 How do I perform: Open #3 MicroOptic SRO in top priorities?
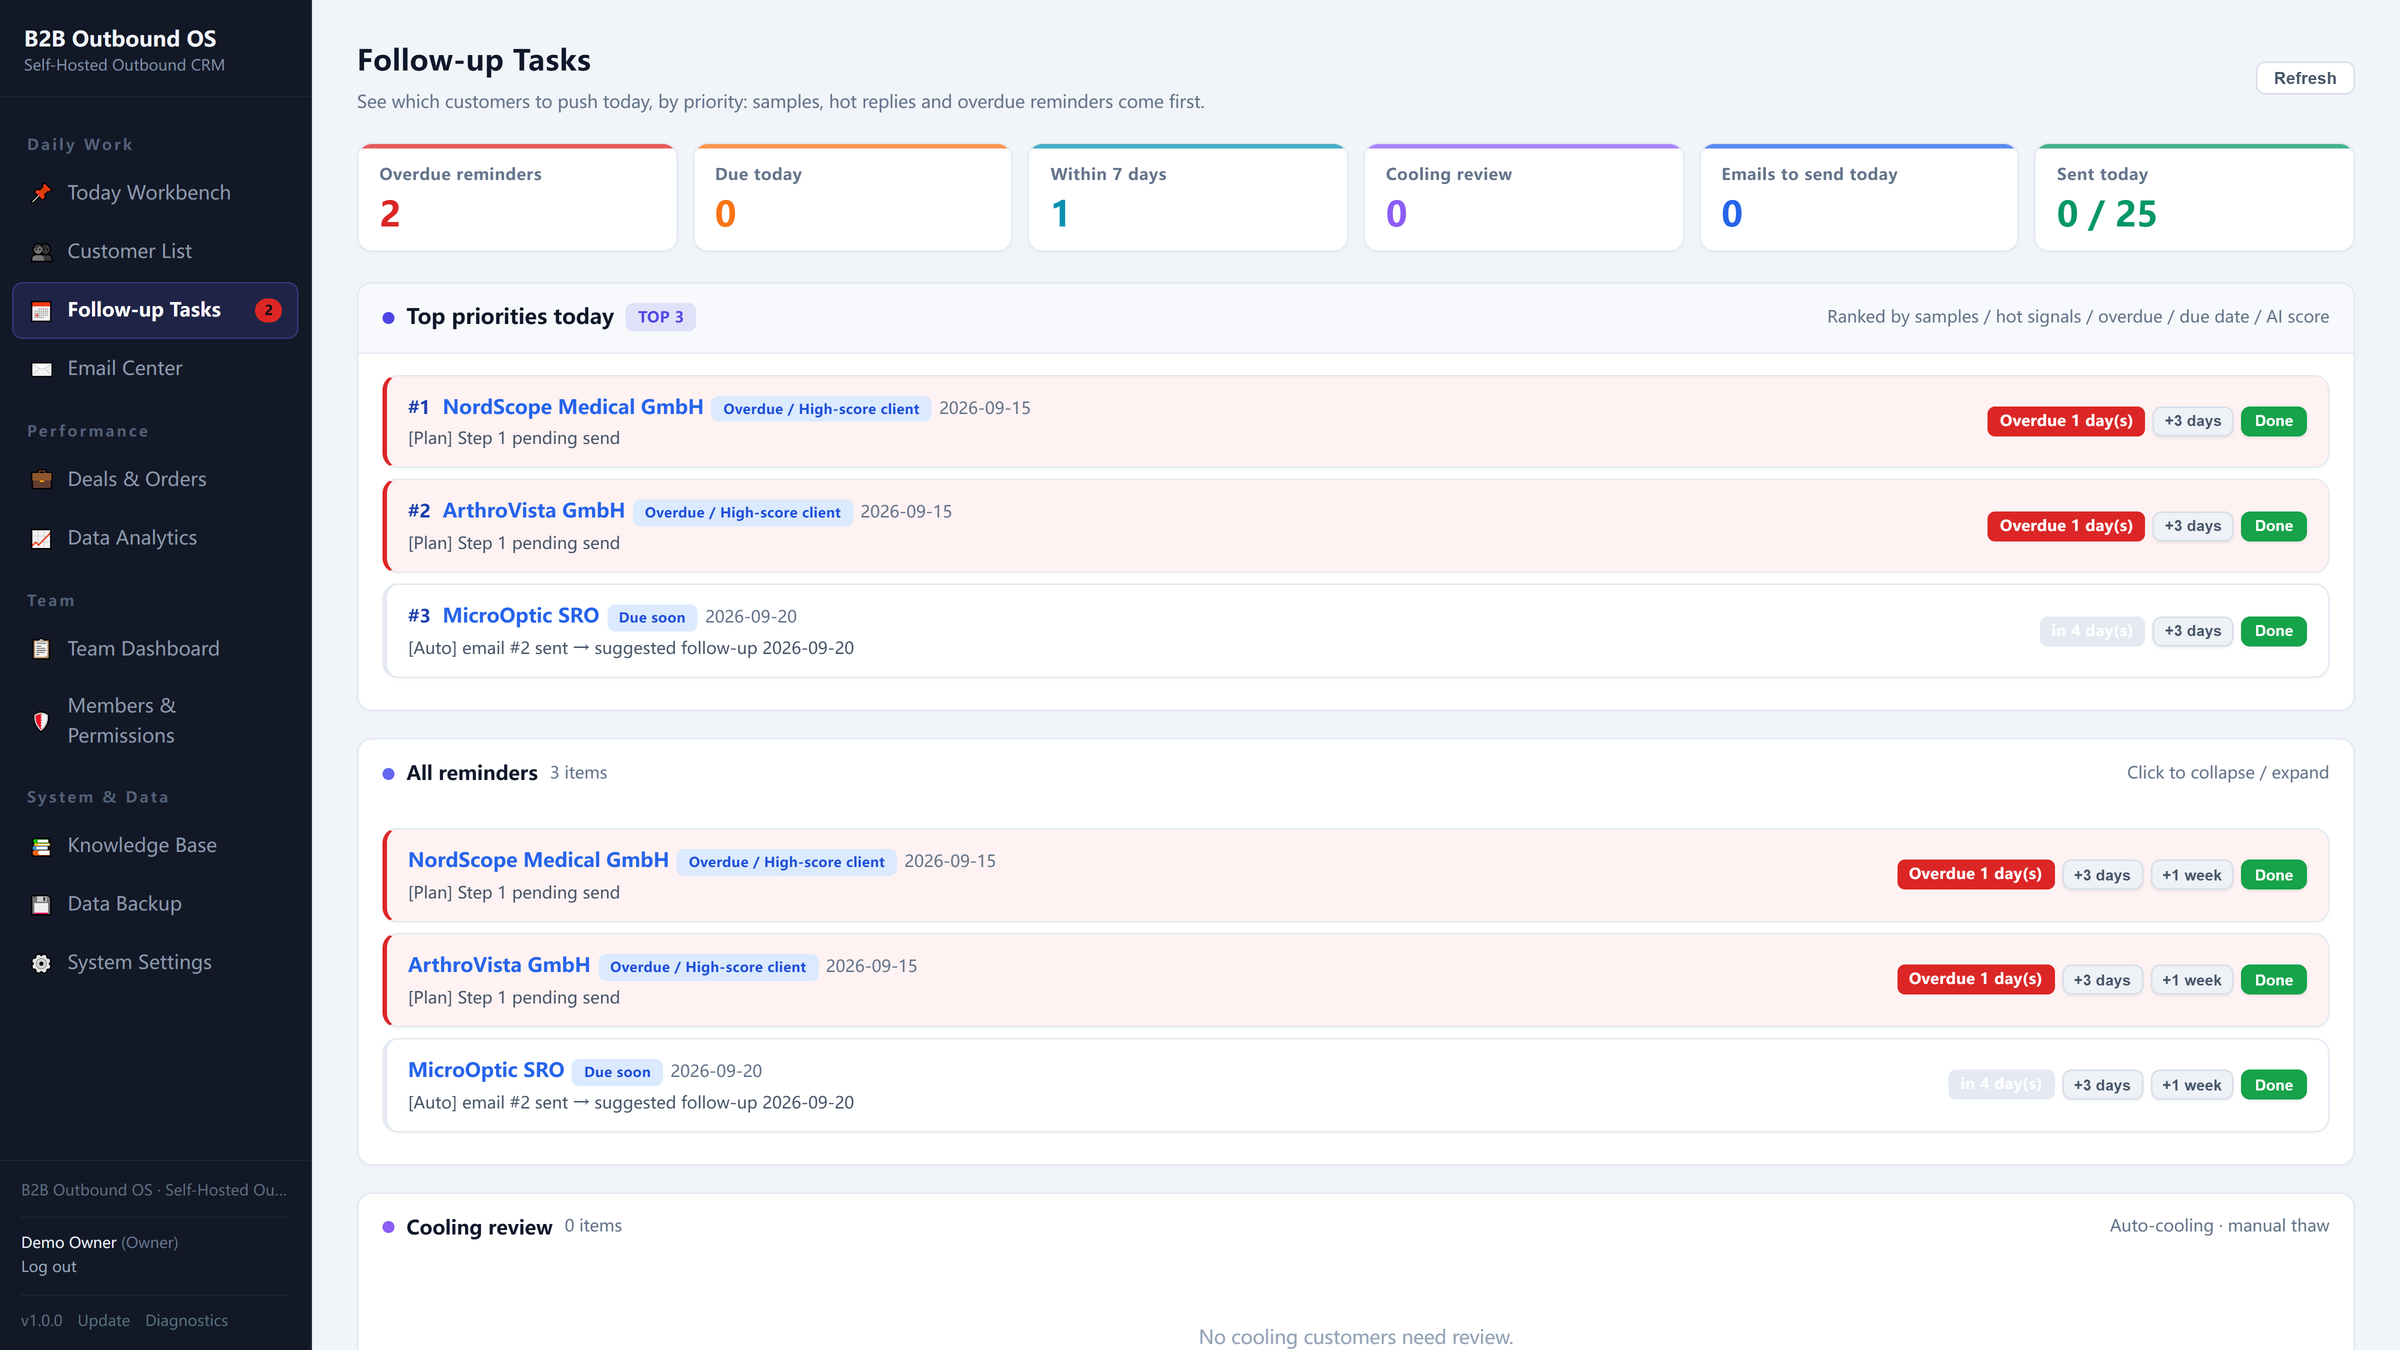(520, 616)
